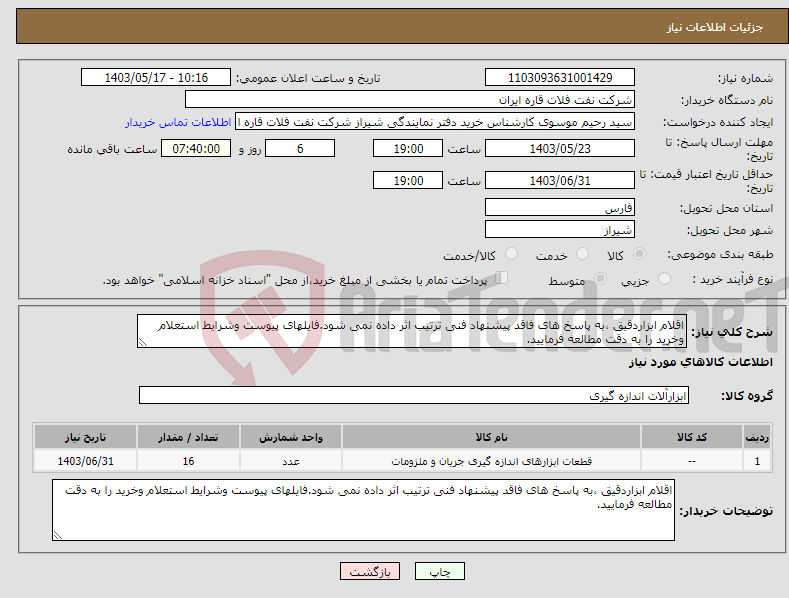Image resolution: width=789 pixels, height=598 pixels.
Task: Click the بازگشت back button
Action: pos(370,571)
